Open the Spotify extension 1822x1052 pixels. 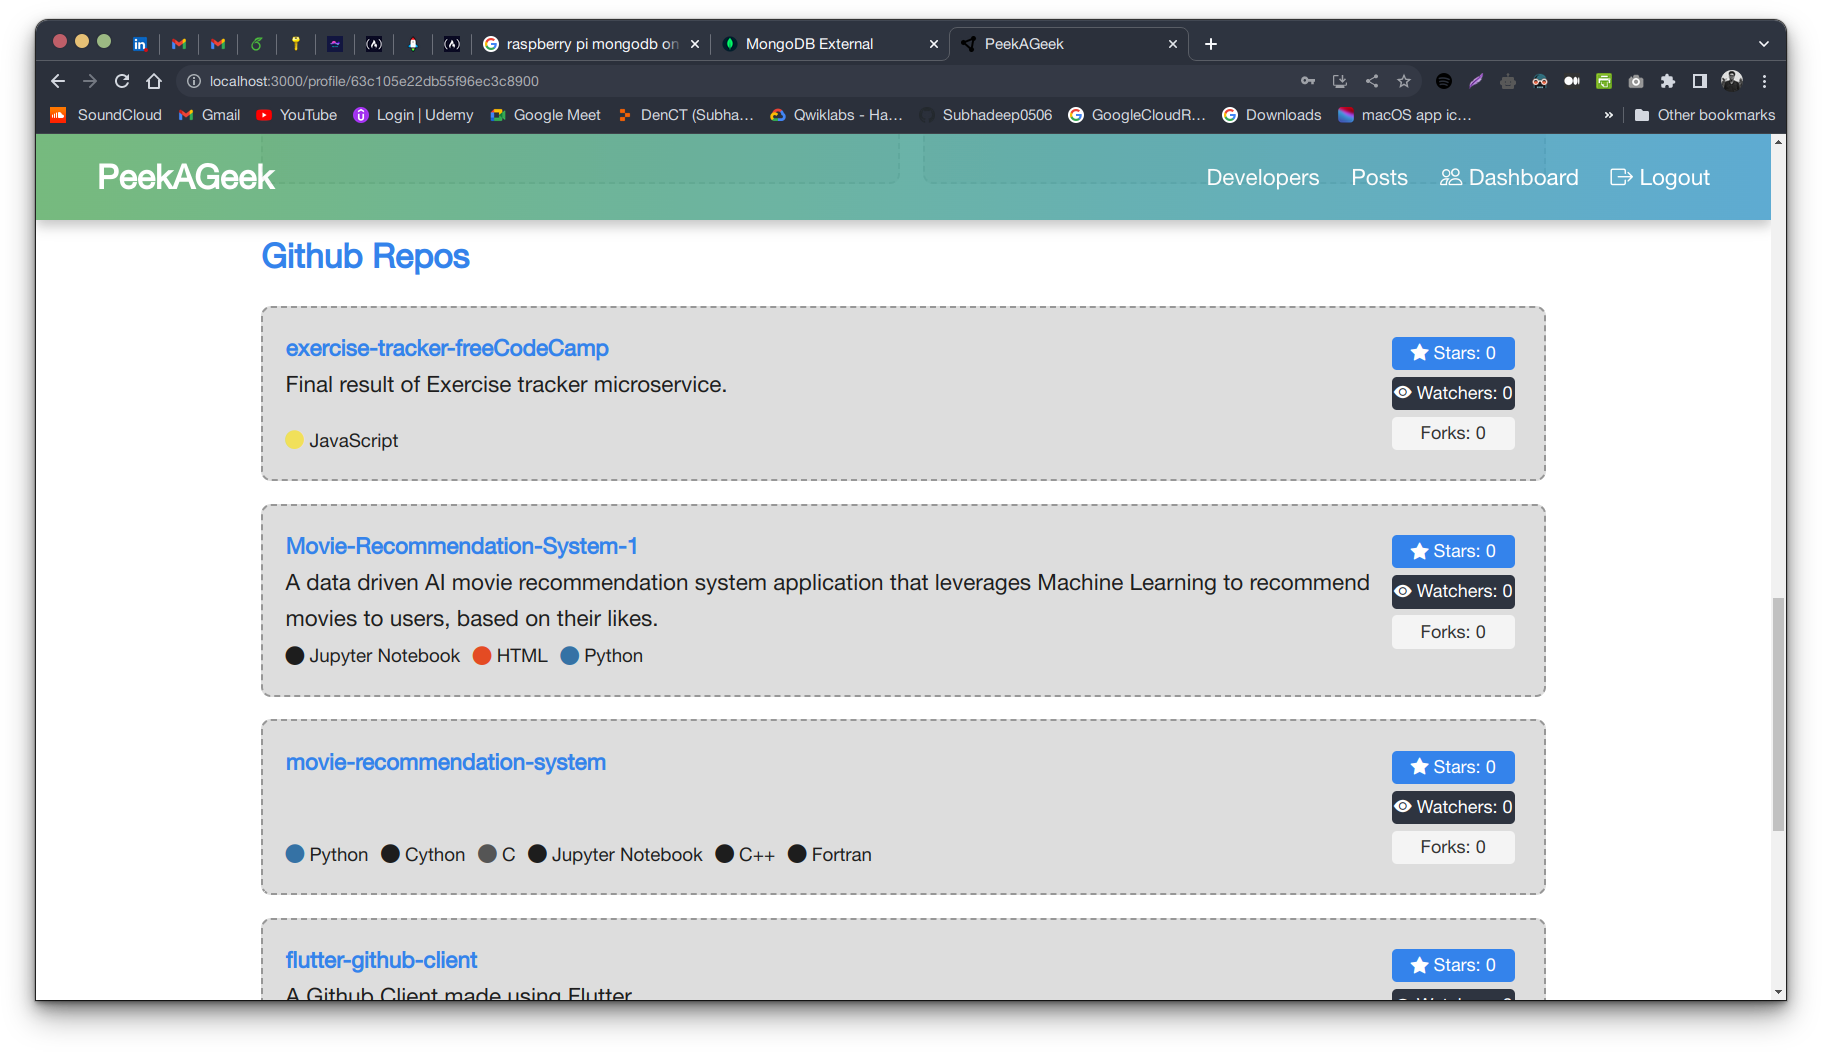tap(1444, 81)
